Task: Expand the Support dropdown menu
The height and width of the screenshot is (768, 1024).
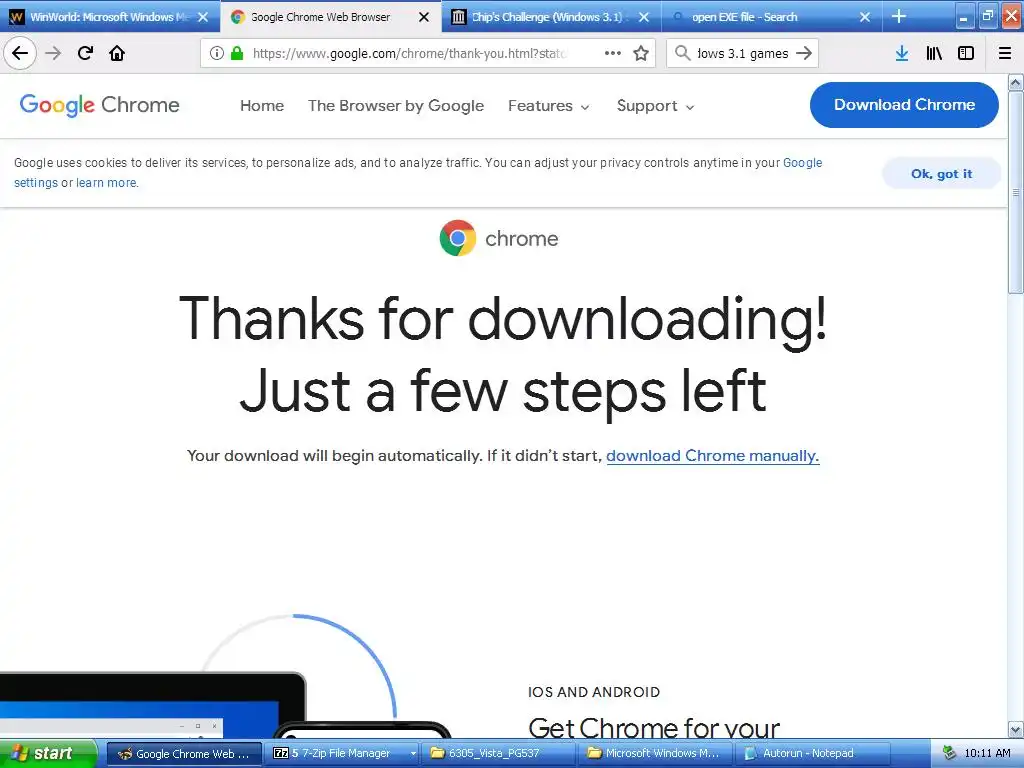Action: pyautogui.click(x=655, y=106)
